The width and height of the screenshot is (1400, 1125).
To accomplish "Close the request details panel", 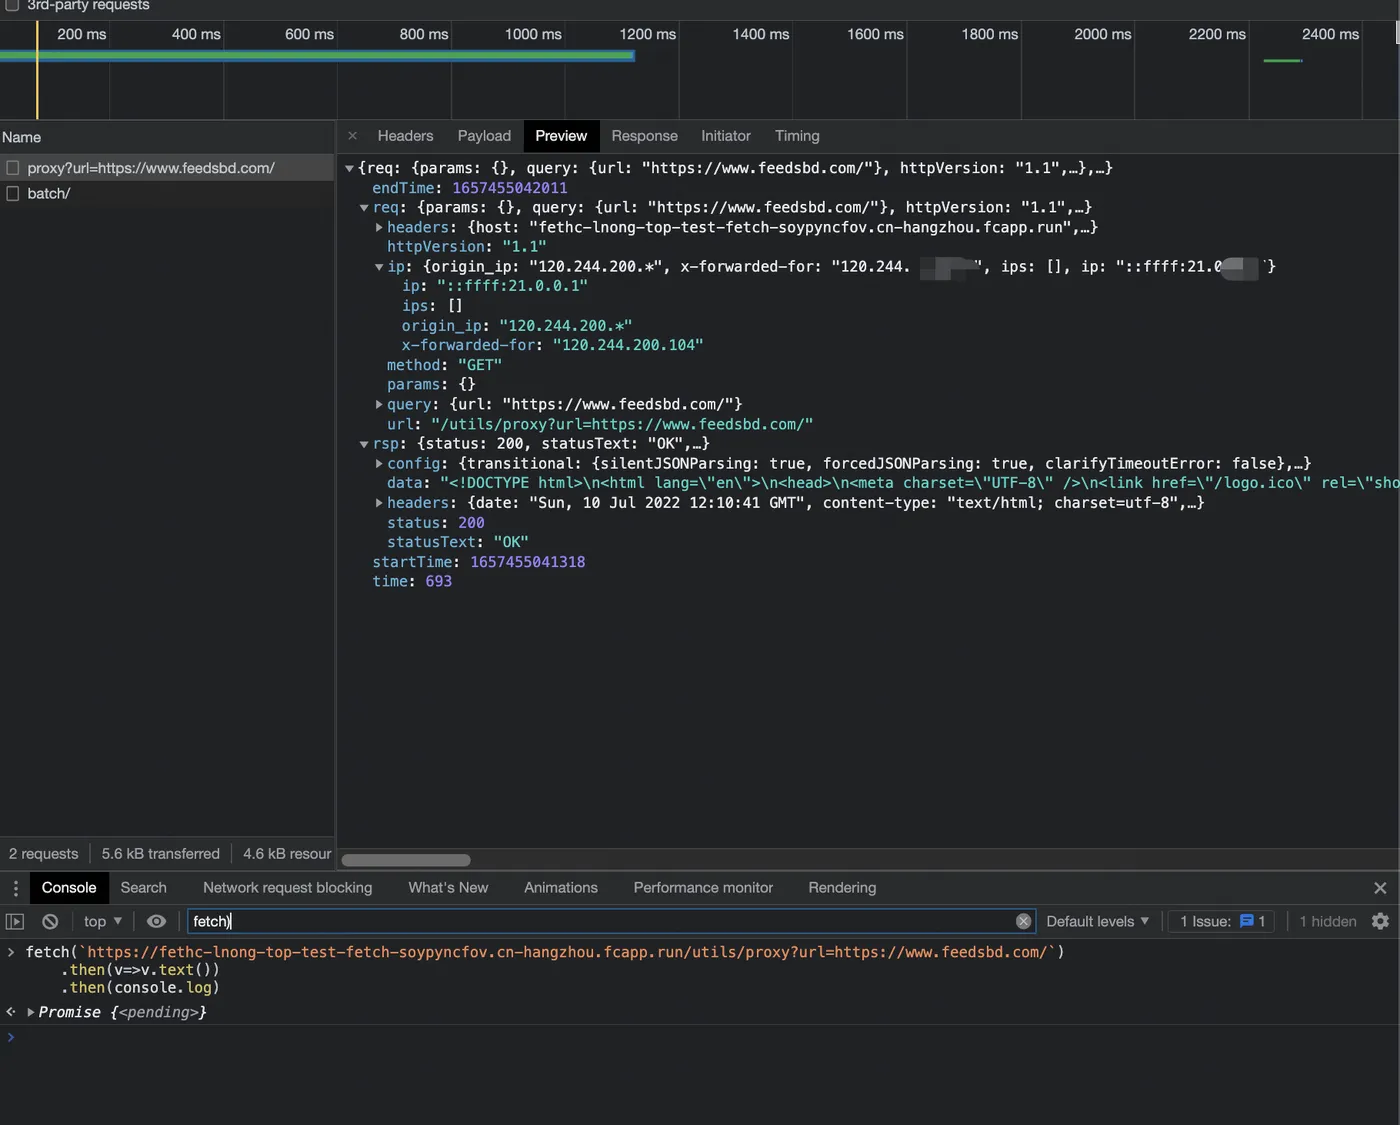I will (x=352, y=136).
